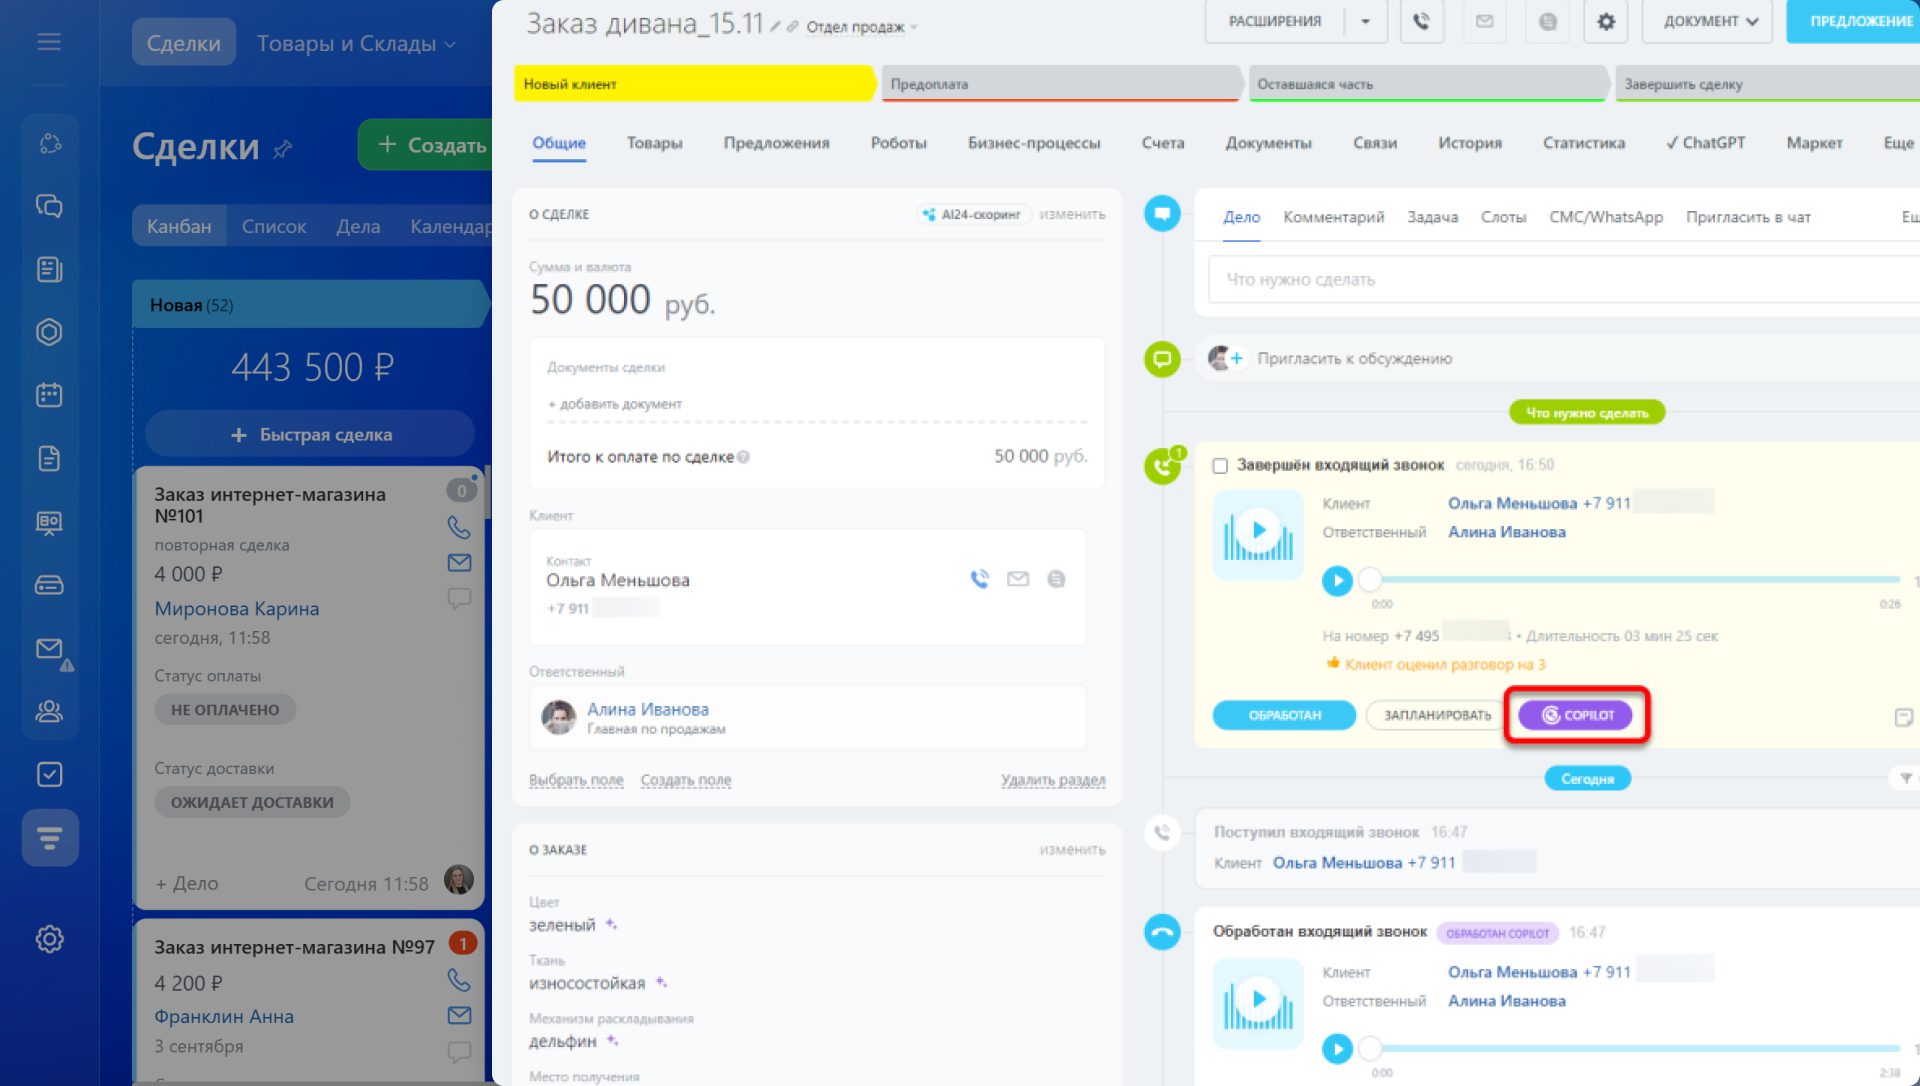This screenshot has height=1086, width=1920.
Task: Switch to the Товары tab
Action: click(654, 143)
